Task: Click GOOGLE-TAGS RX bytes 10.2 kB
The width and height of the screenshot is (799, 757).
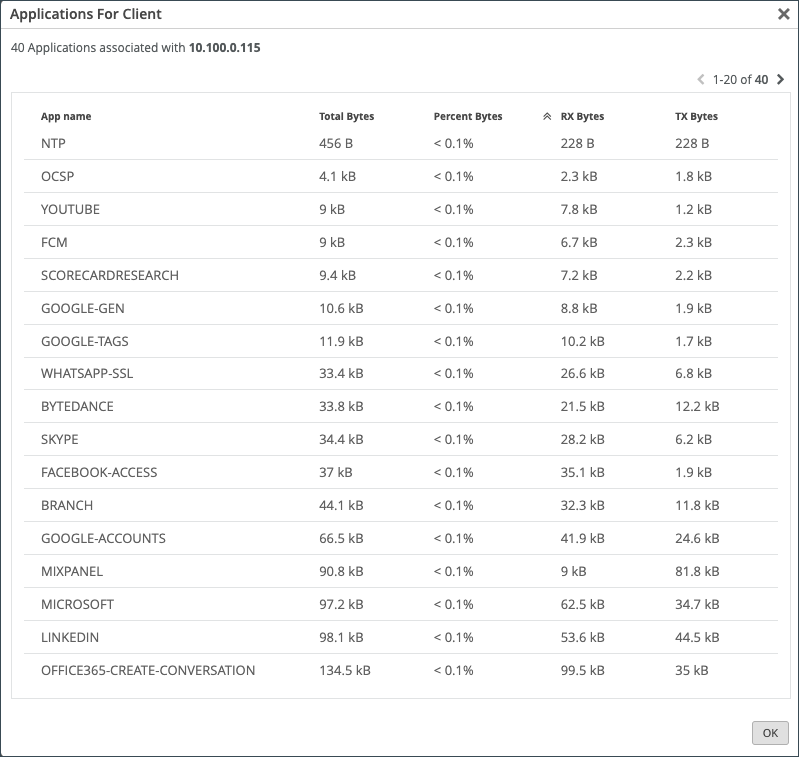Action: point(582,341)
